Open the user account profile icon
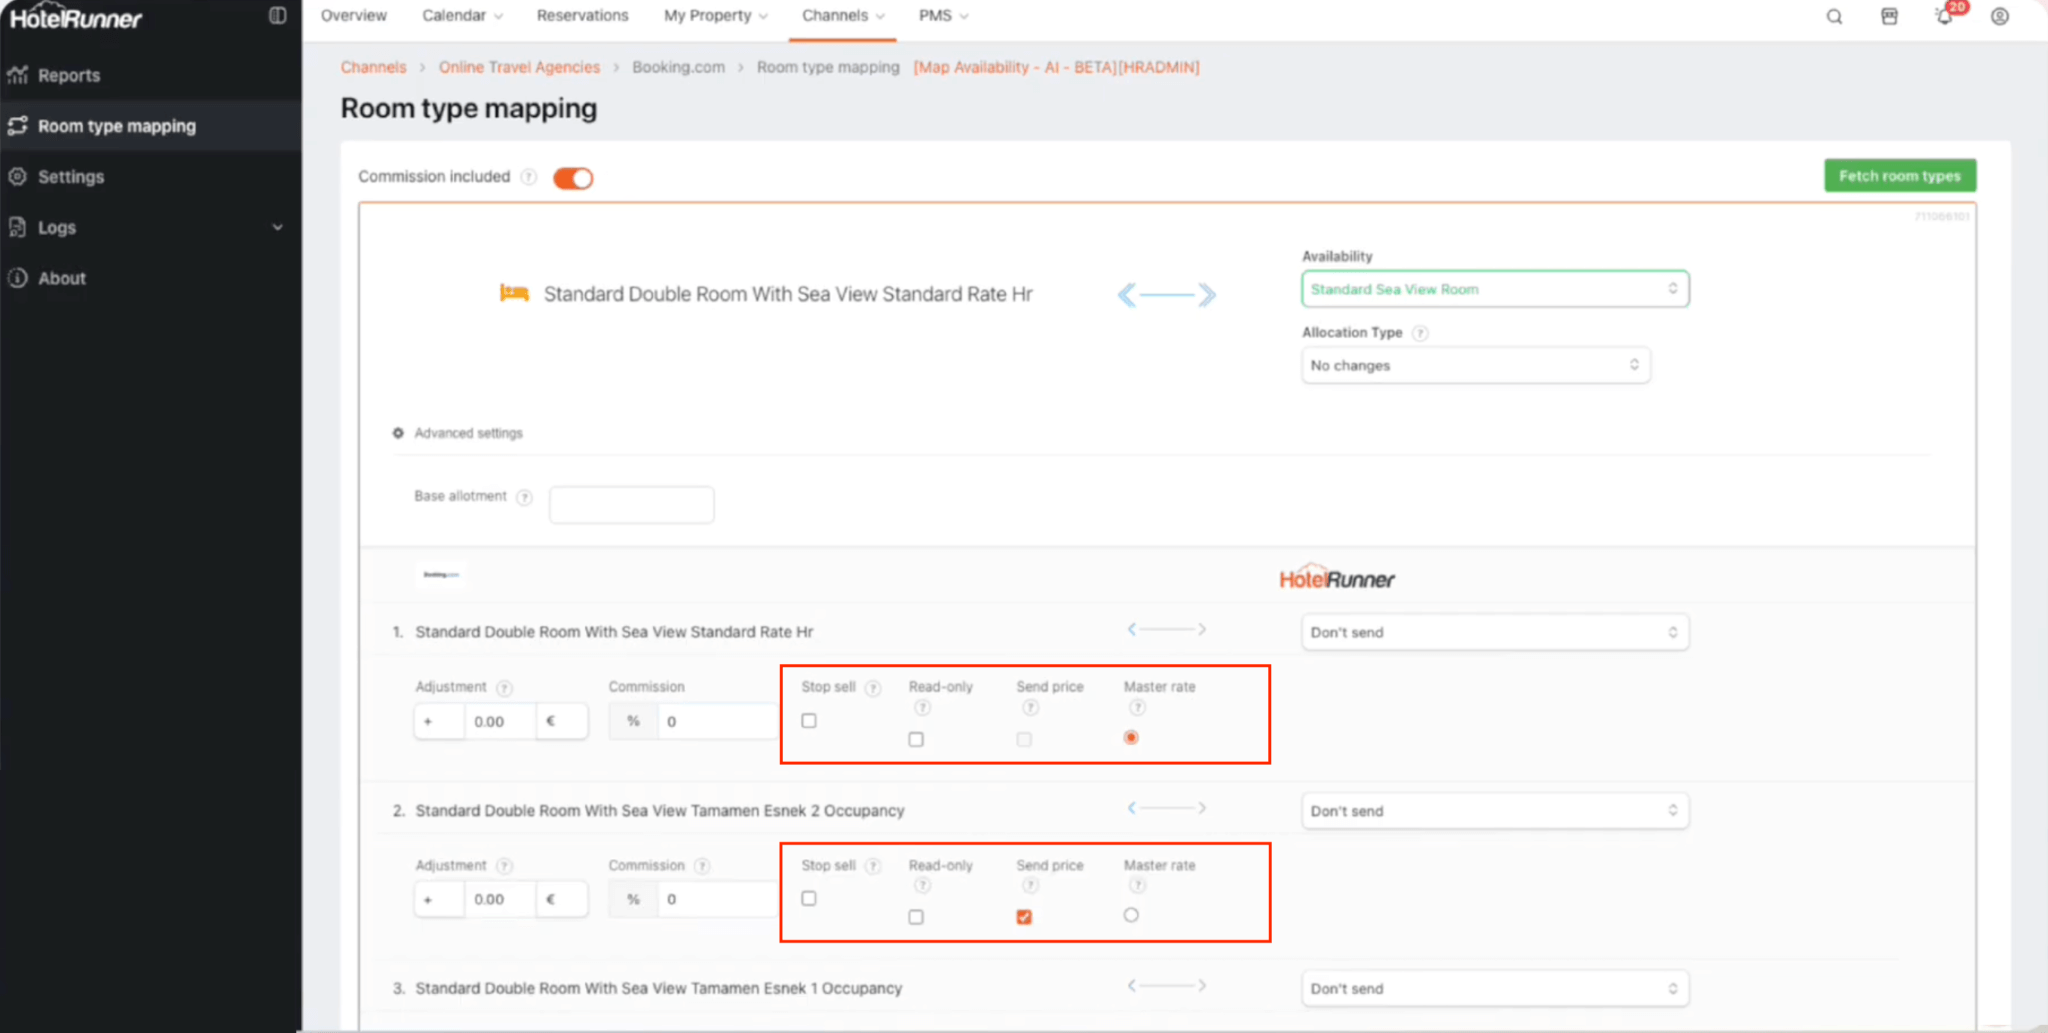 (x=1999, y=17)
